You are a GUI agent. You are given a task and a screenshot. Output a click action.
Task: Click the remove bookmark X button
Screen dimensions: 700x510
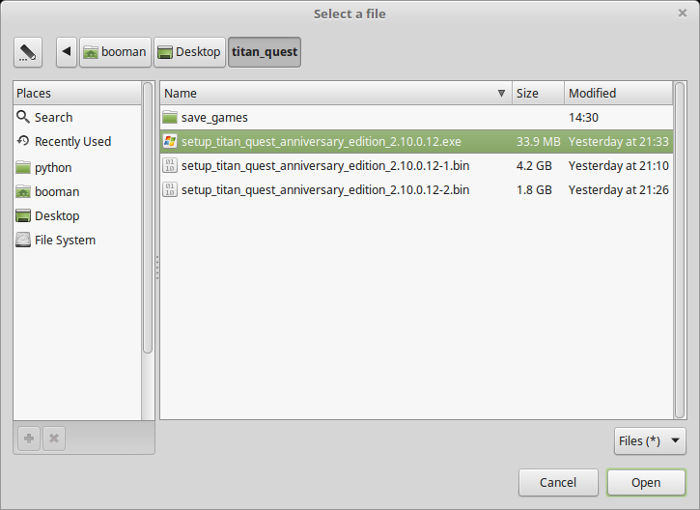(54, 439)
